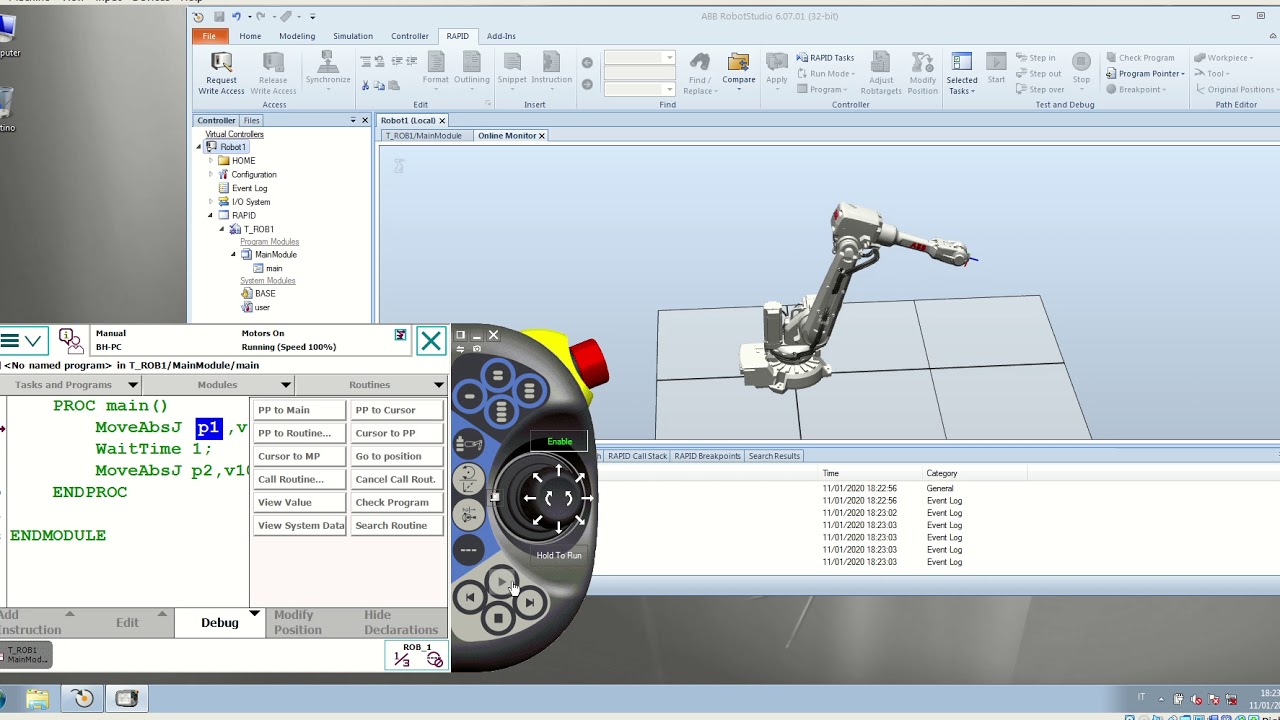Image resolution: width=1280 pixels, height=720 pixels.
Task: Switch to Files panel tab
Action: (x=251, y=120)
